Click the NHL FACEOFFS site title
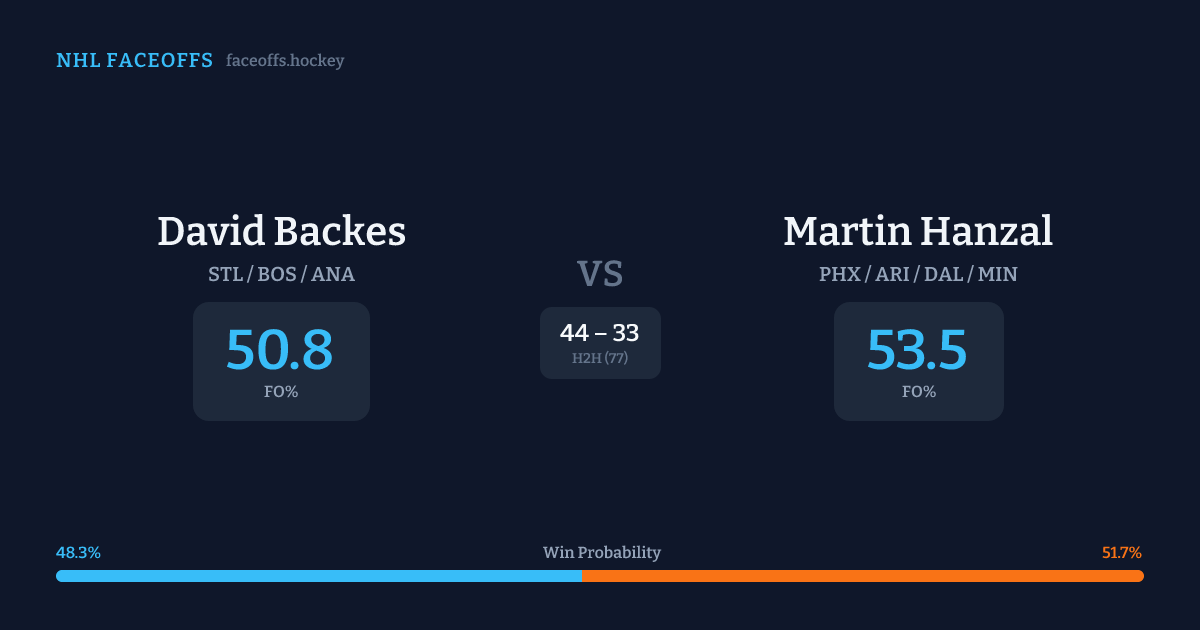 click(134, 61)
